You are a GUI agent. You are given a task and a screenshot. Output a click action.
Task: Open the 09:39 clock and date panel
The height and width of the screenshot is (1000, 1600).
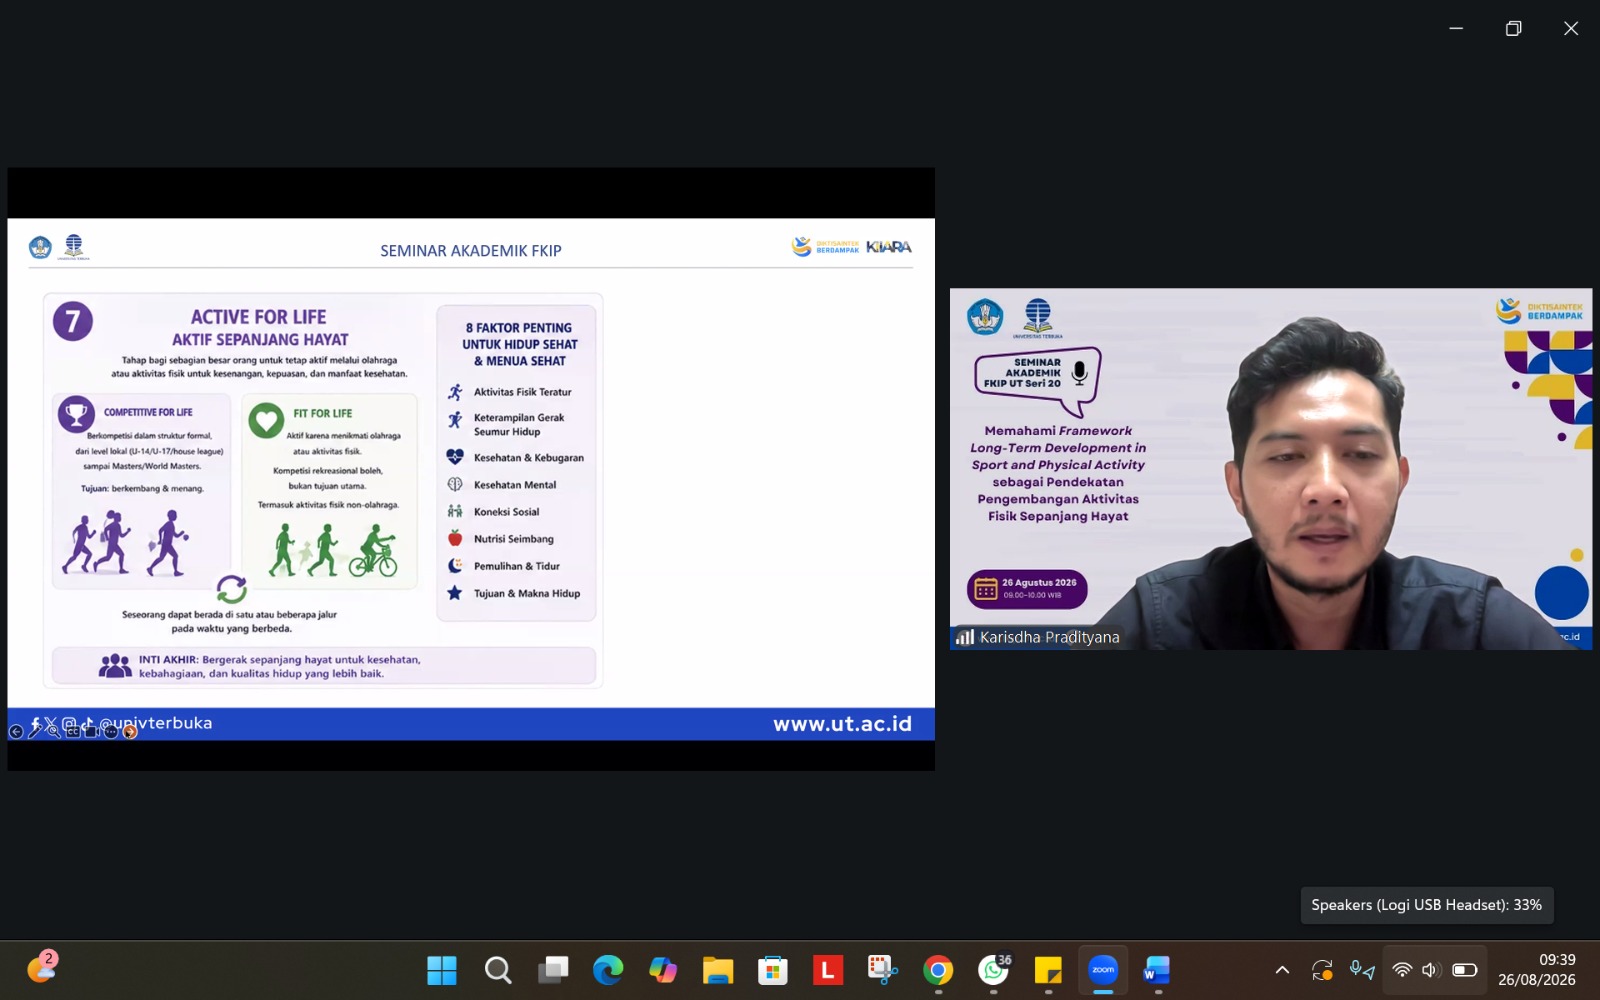[x=1537, y=970]
